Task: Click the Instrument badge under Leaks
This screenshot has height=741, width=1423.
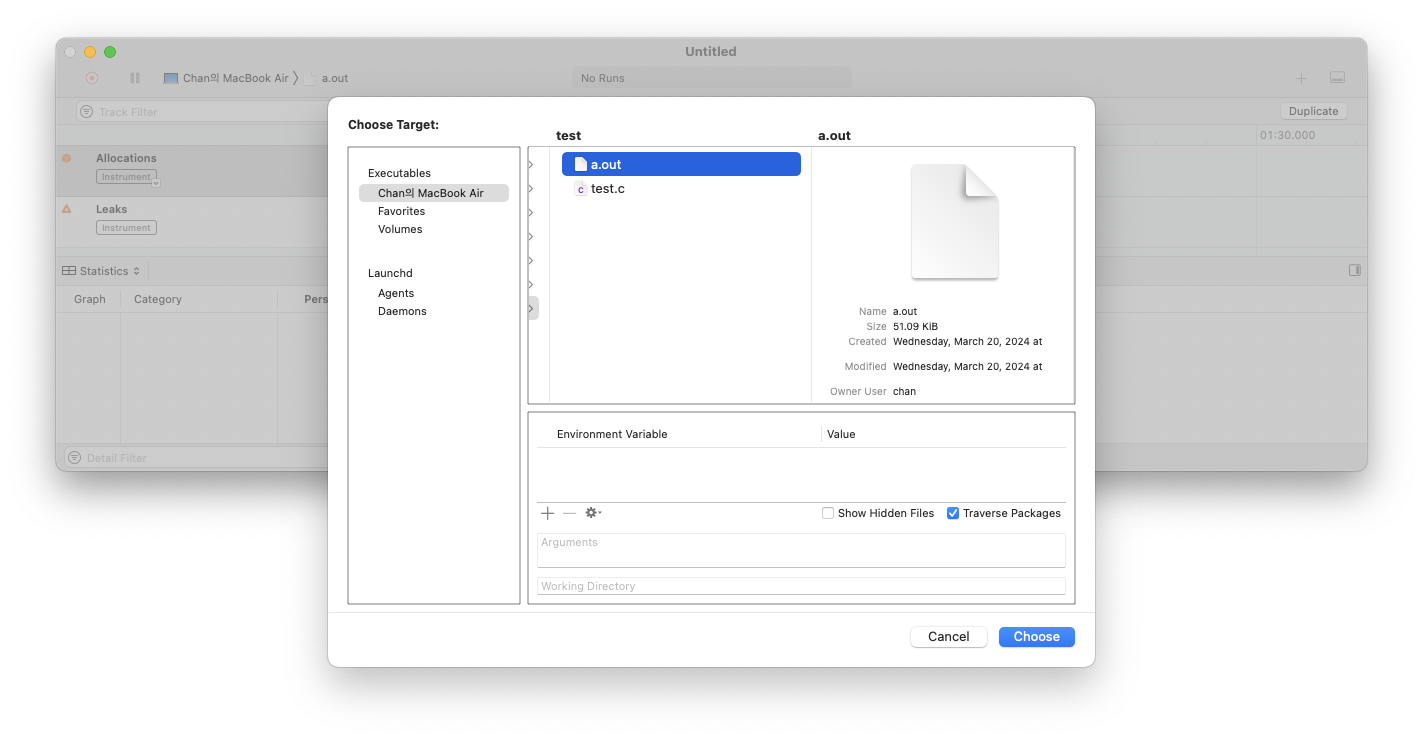Action: (x=126, y=228)
